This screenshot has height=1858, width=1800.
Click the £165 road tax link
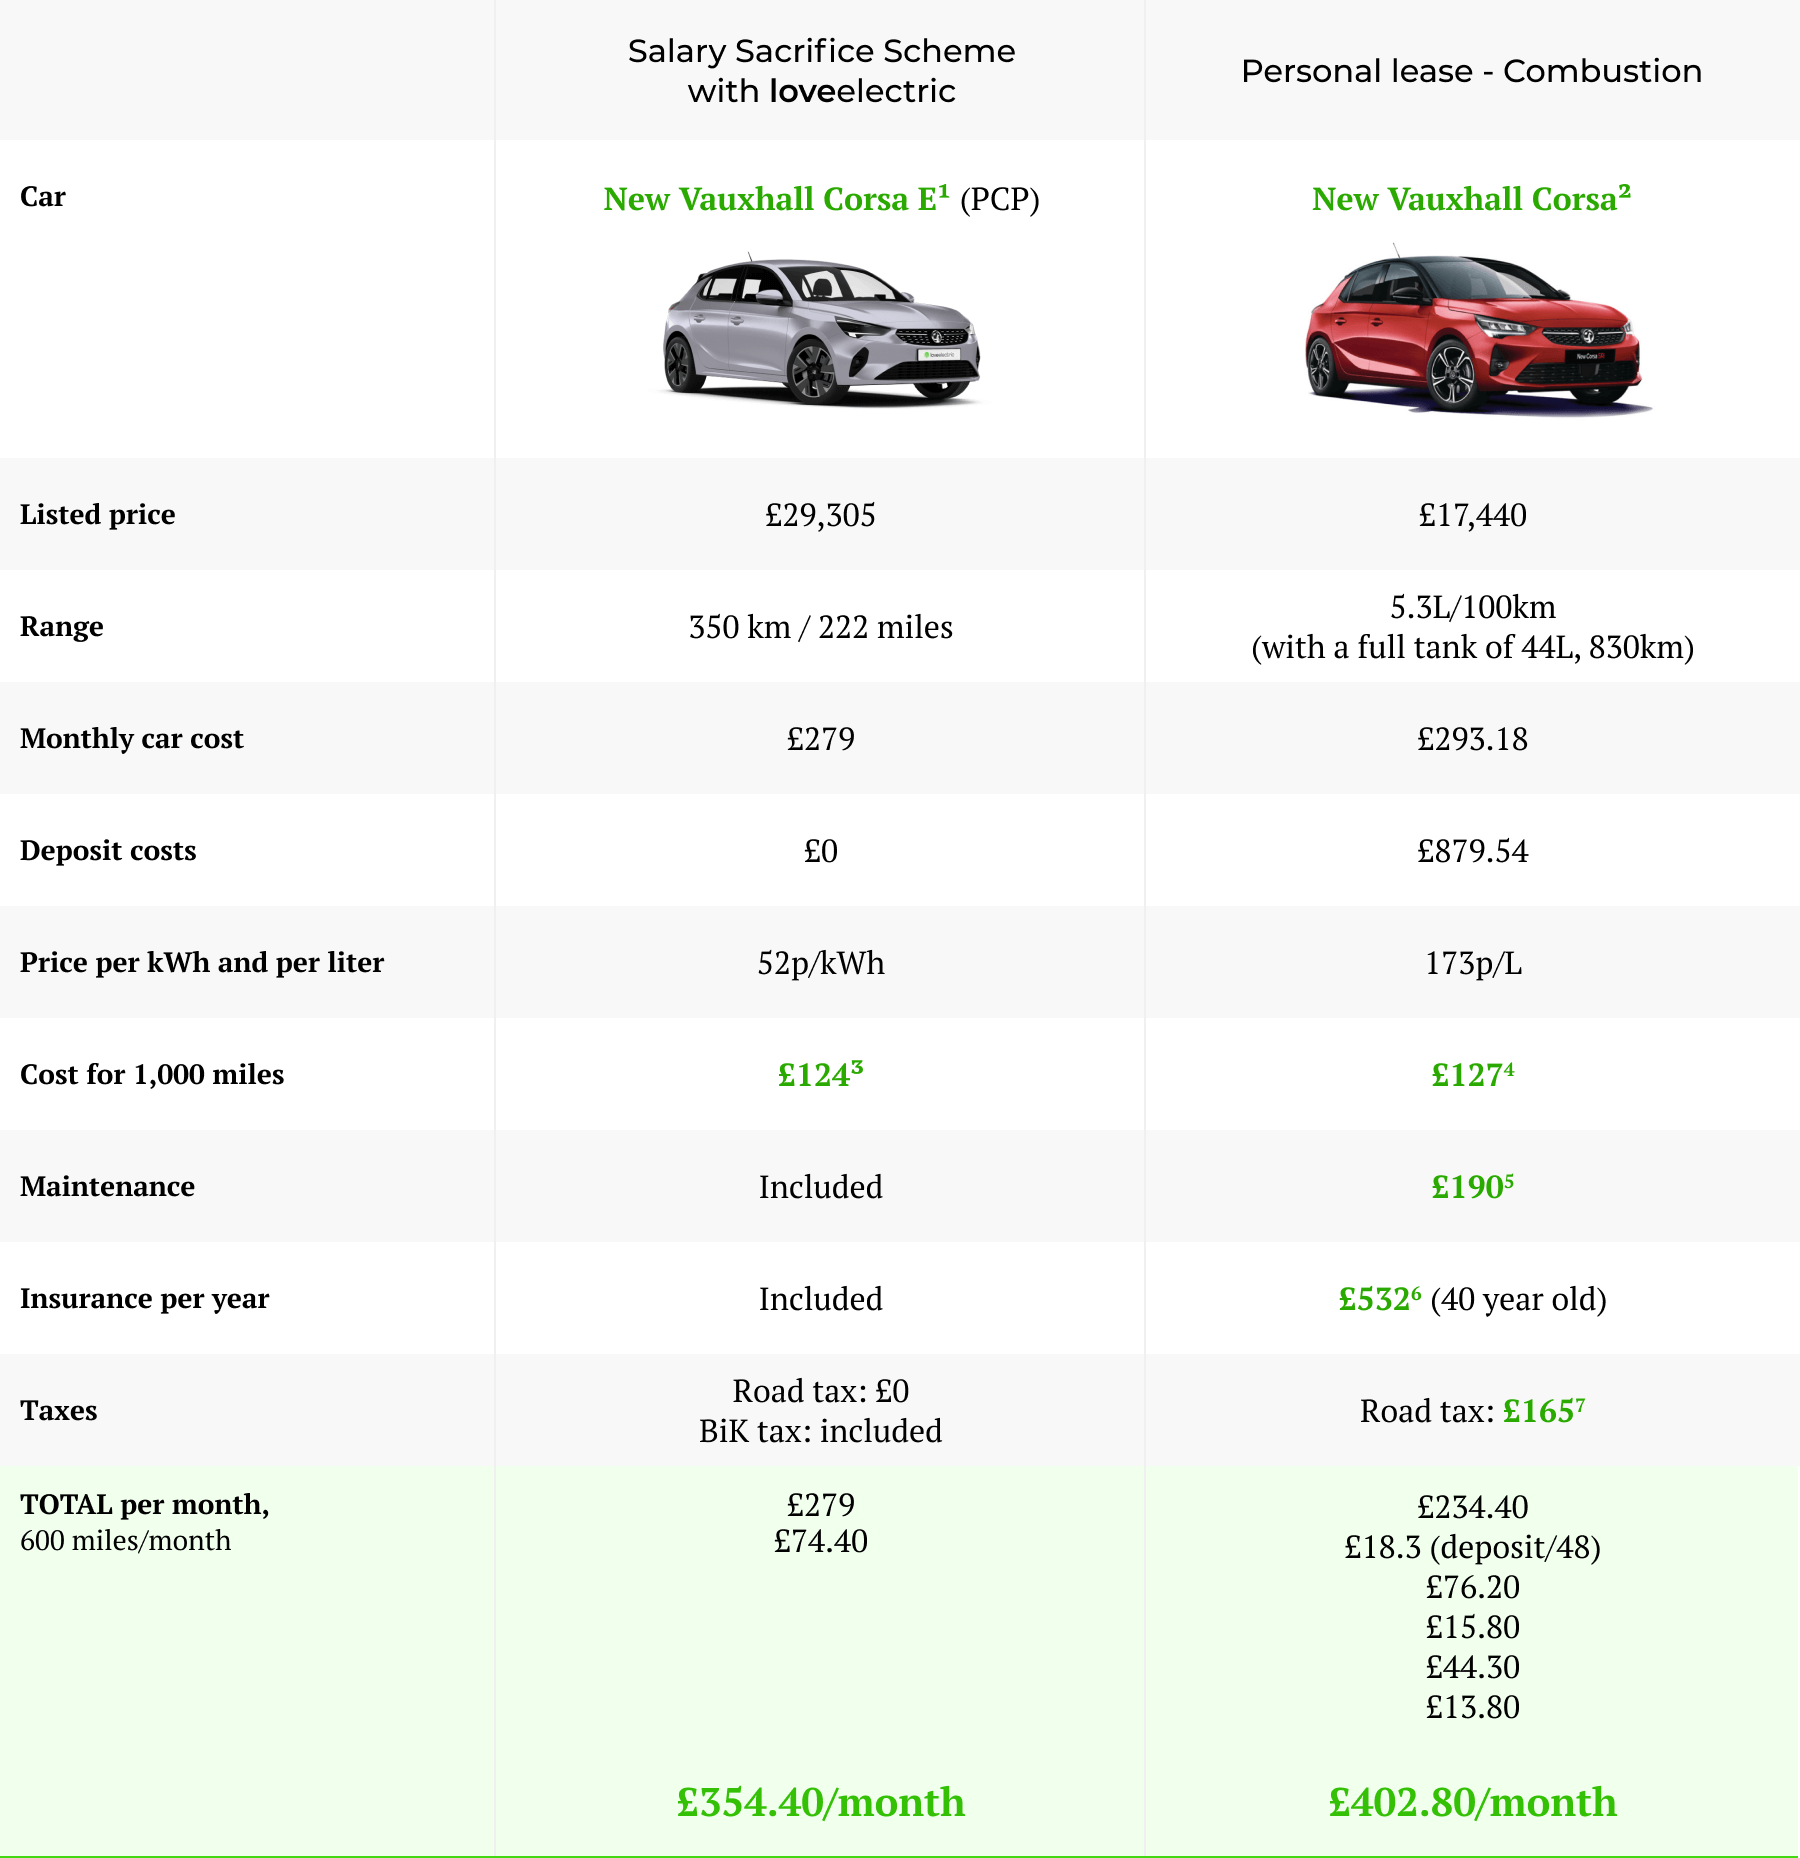1543,1411
